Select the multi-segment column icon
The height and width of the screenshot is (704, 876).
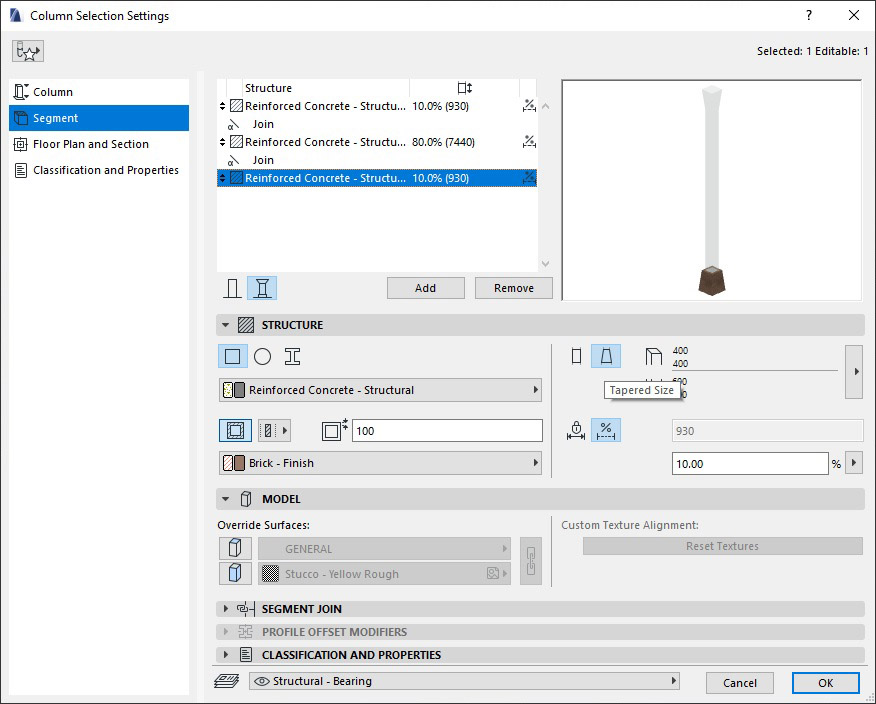[262, 288]
